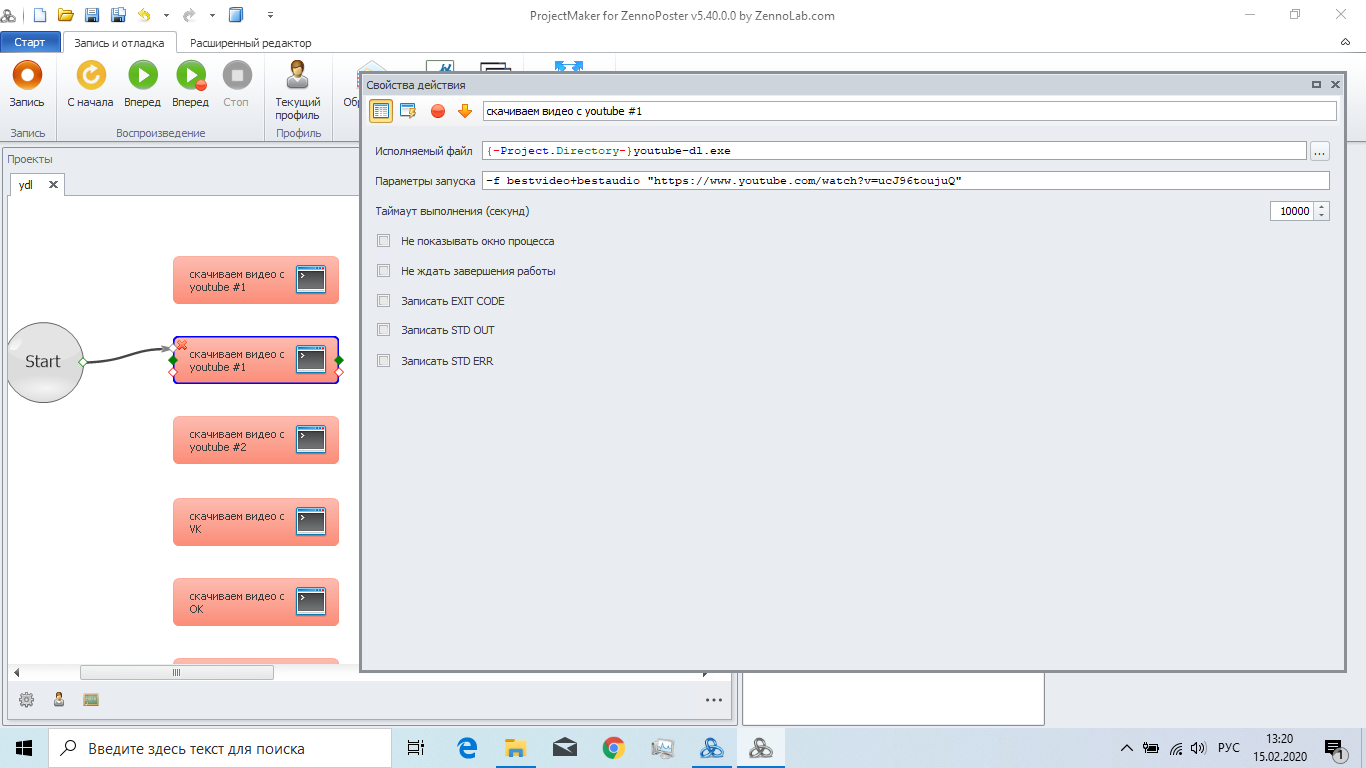Tick the Записать EXIT CODE checkbox

[384, 301]
